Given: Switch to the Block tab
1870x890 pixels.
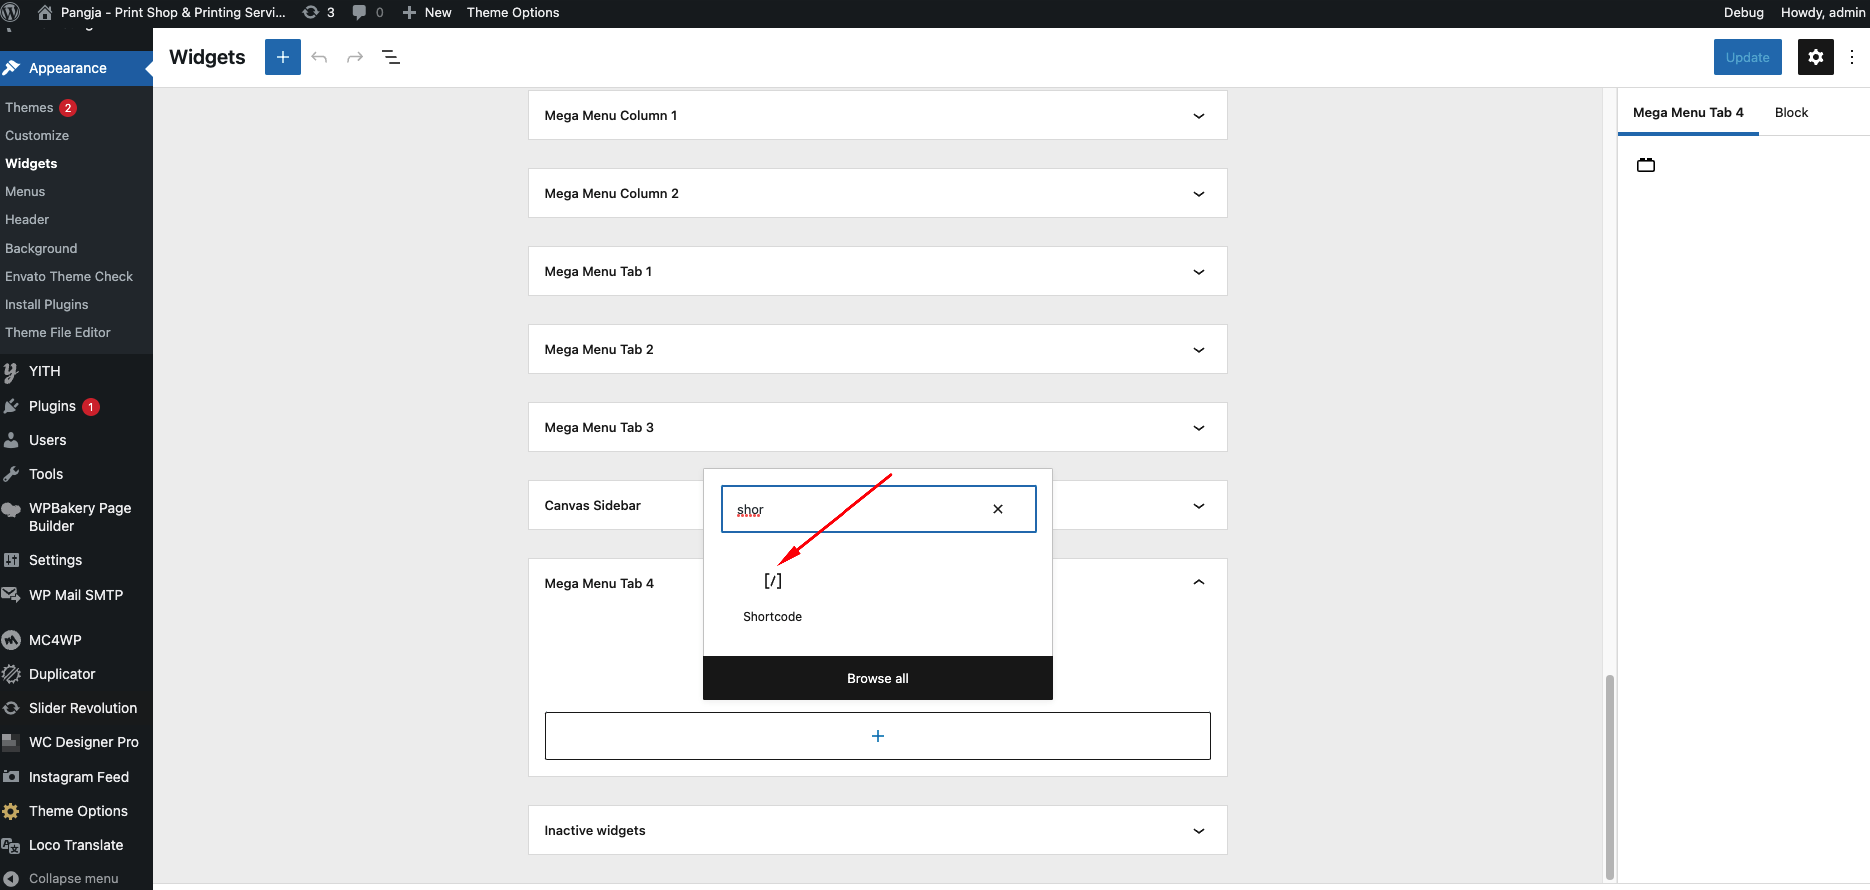Looking at the screenshot, I should click(x=1791, y=112).
